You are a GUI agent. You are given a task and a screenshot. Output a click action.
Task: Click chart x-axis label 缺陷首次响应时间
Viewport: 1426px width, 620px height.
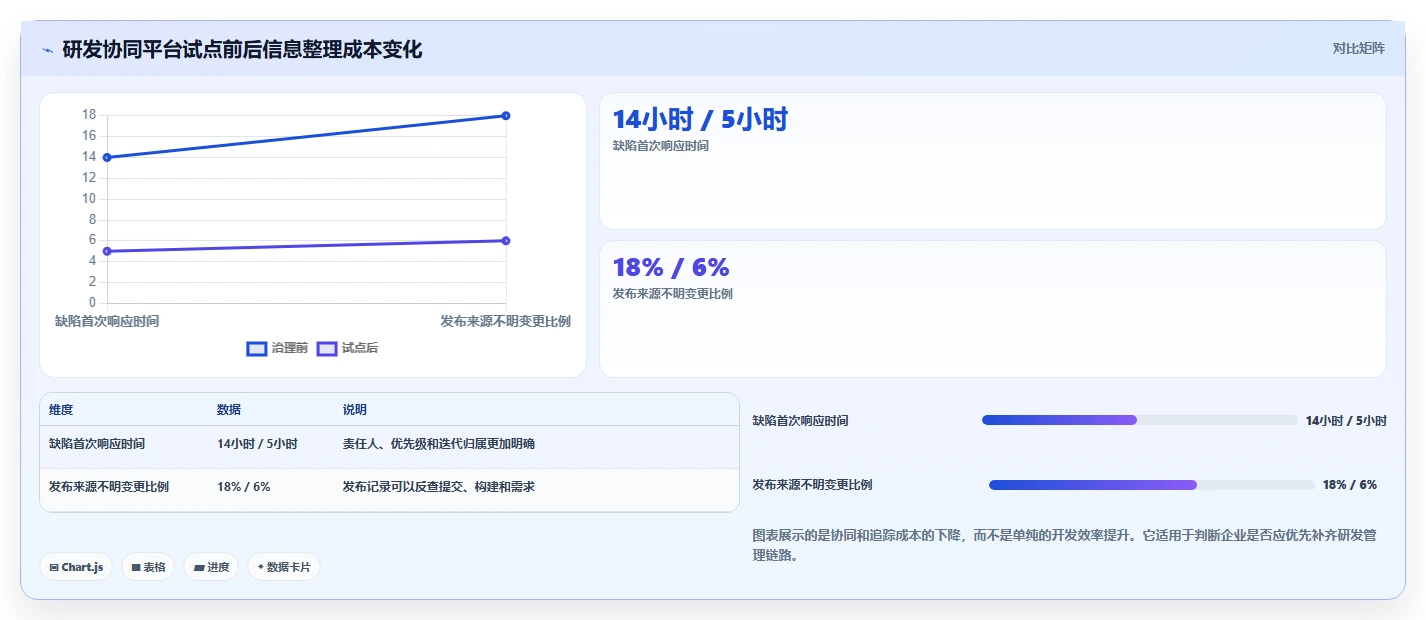[107, 321]
